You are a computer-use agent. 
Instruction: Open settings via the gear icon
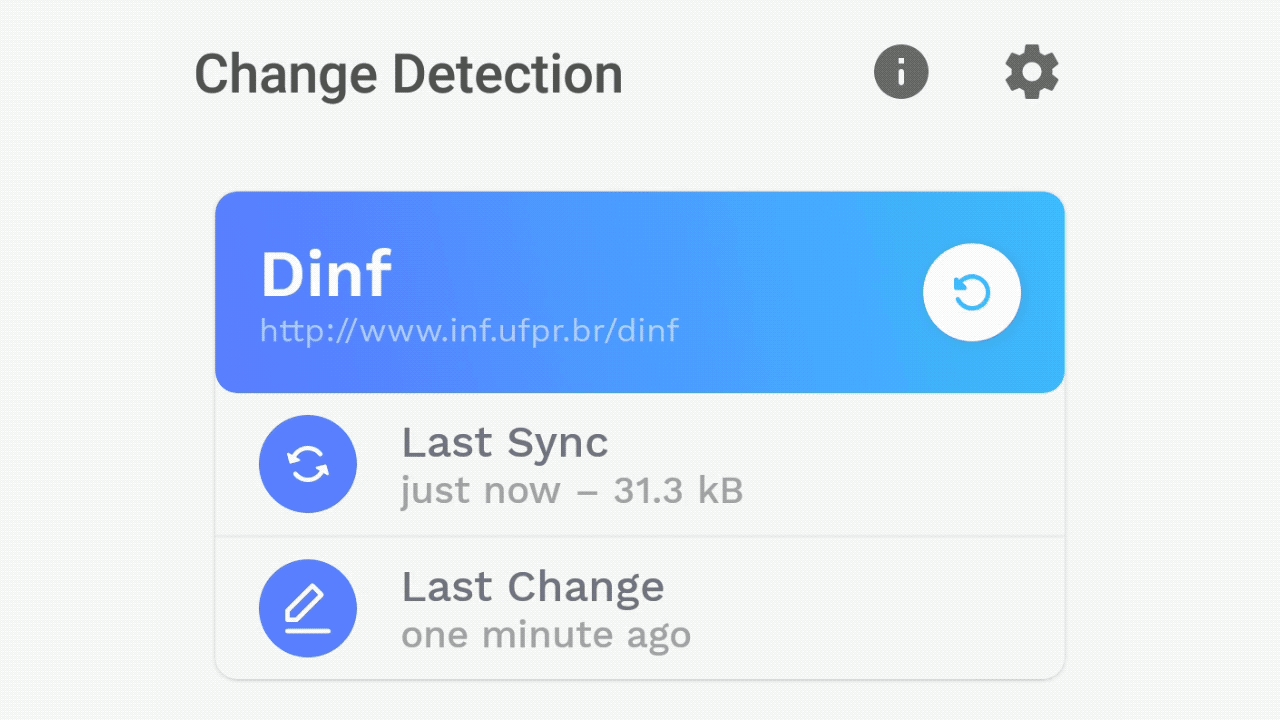click(1031, 72)
